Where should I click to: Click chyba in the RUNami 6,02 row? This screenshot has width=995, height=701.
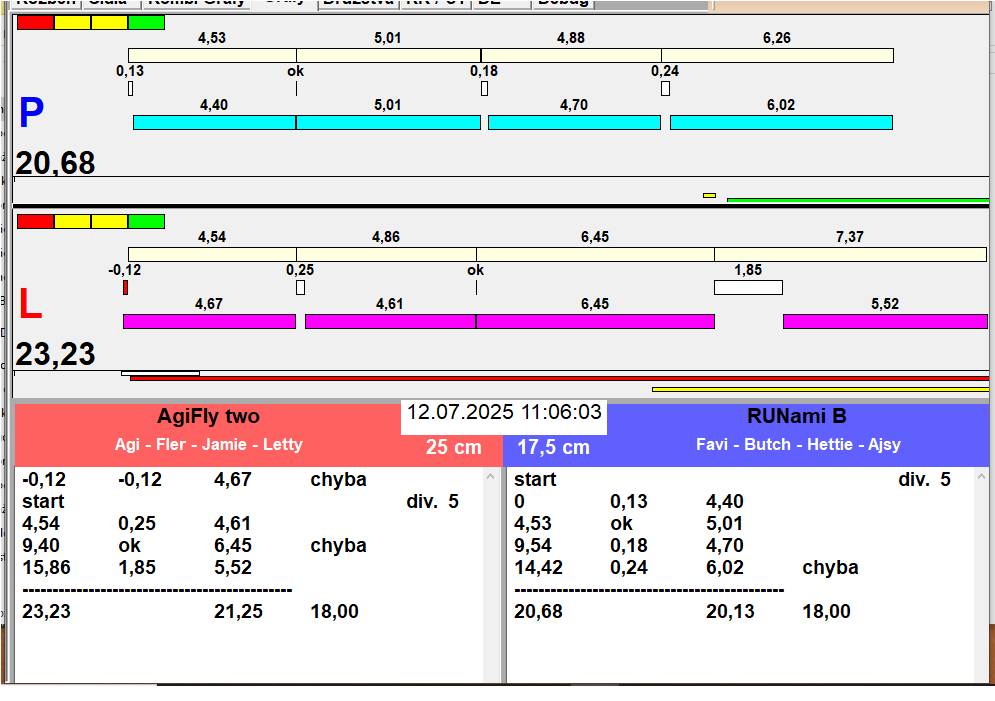coord(830,567)
